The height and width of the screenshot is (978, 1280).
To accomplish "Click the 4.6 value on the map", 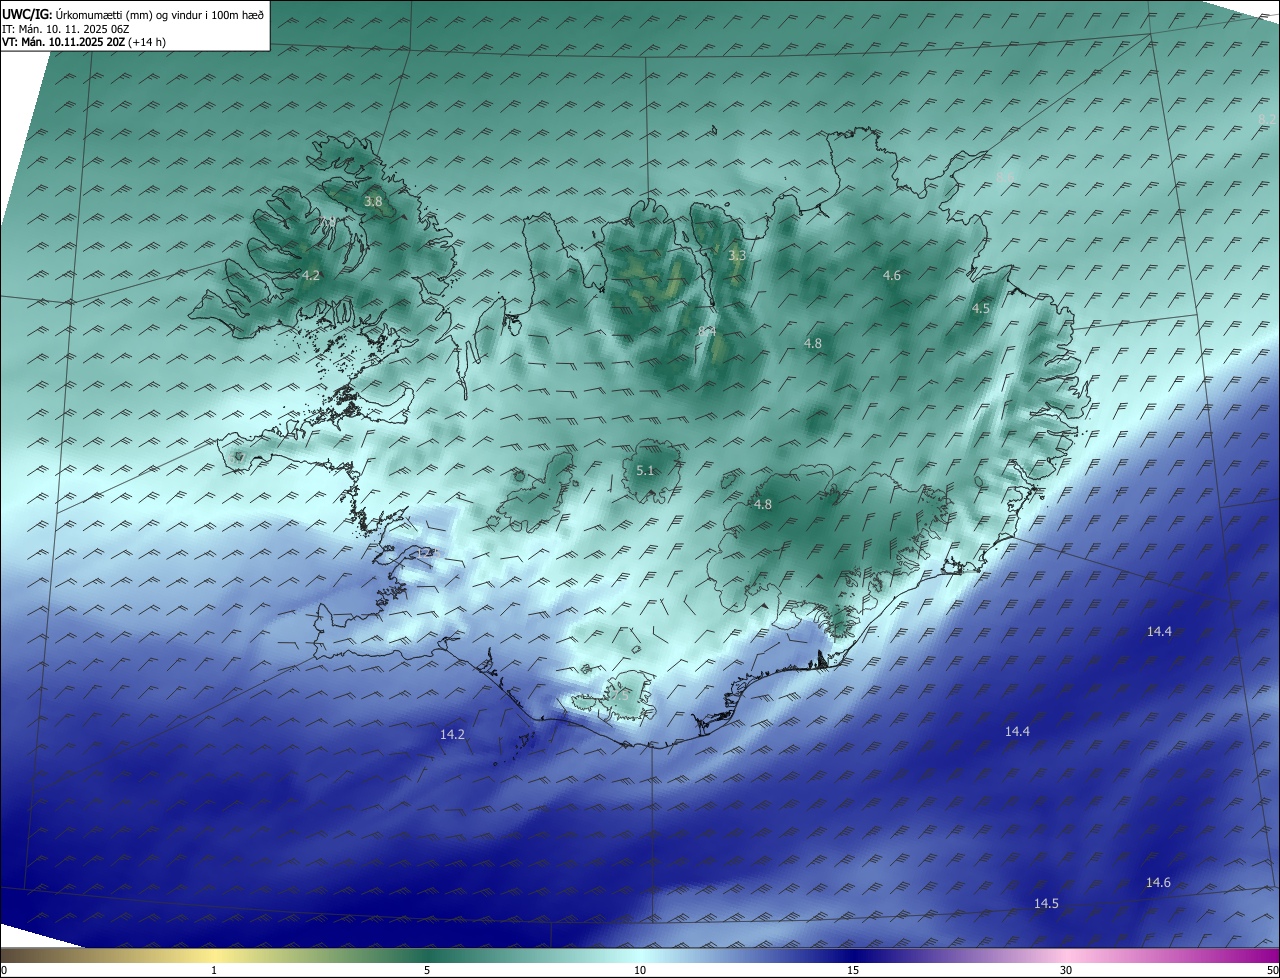I will (x=892, y=275).
